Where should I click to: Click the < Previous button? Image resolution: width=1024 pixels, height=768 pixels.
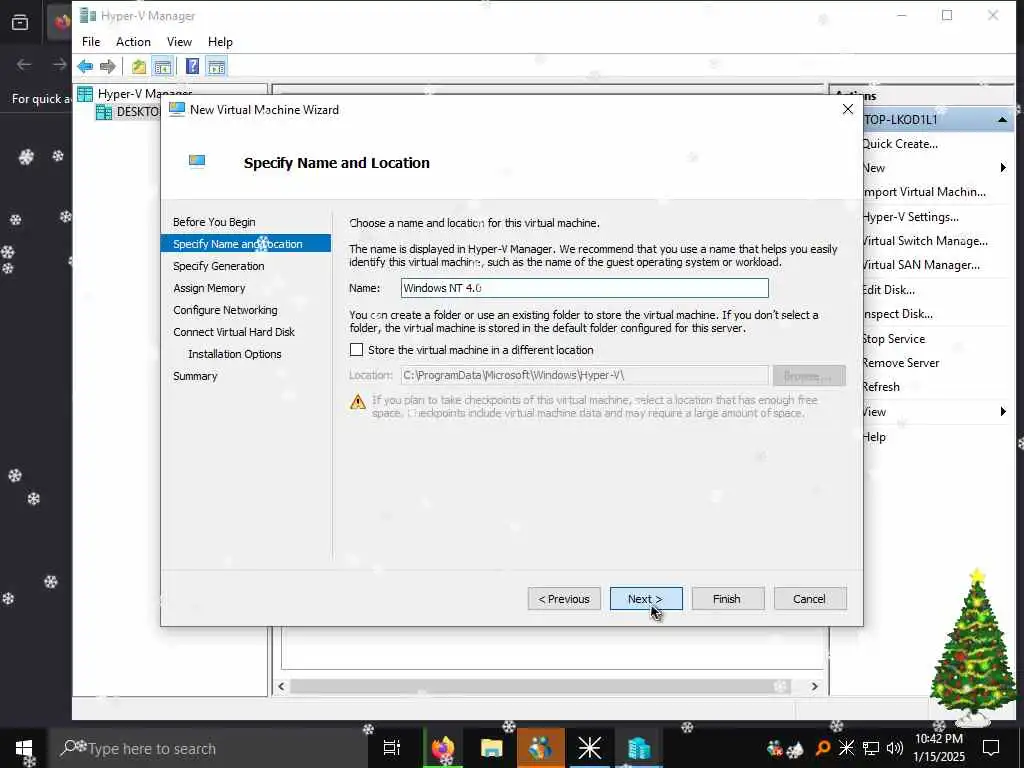(x=564, y=599)
